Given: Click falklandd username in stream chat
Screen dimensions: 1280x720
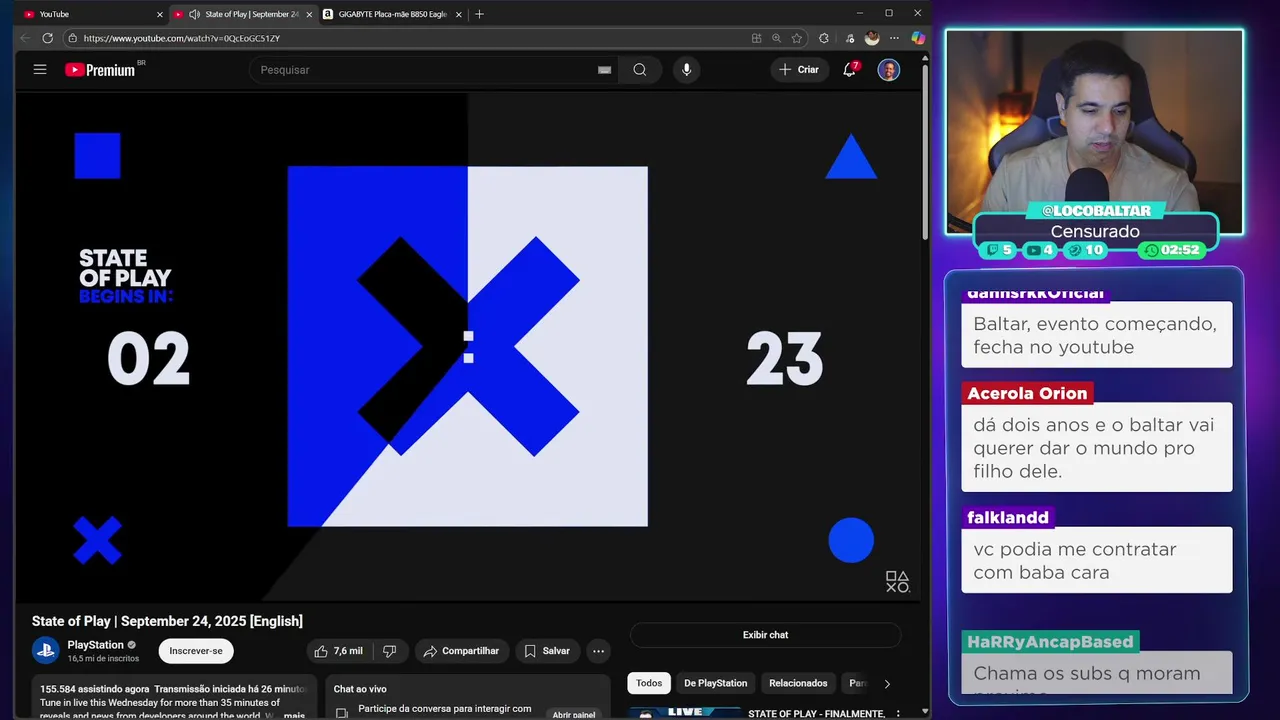Looking at the screenshot, I should [1008, 517].
